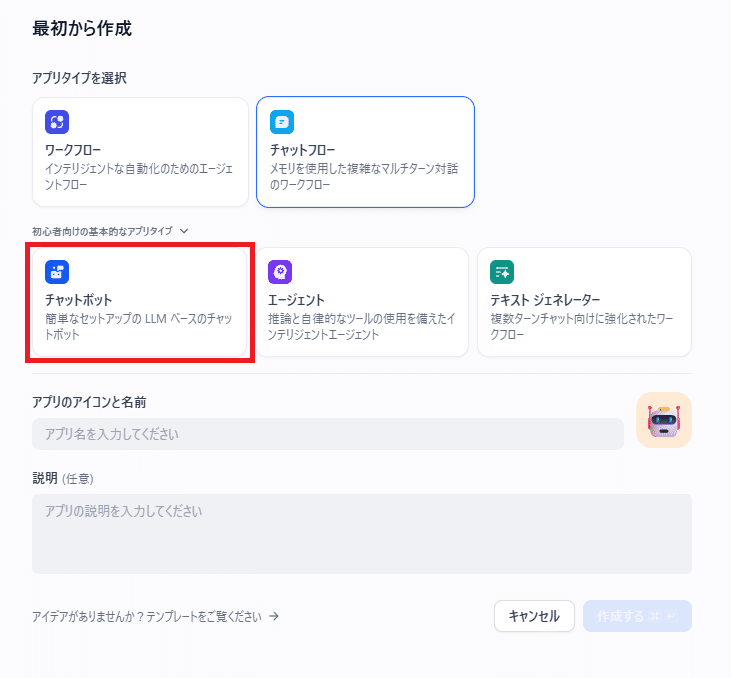This screenshot has height=678, width=731.
Task: Click the Workflow (ワークフロー) app type icon
Action: (x=57, y=122)
